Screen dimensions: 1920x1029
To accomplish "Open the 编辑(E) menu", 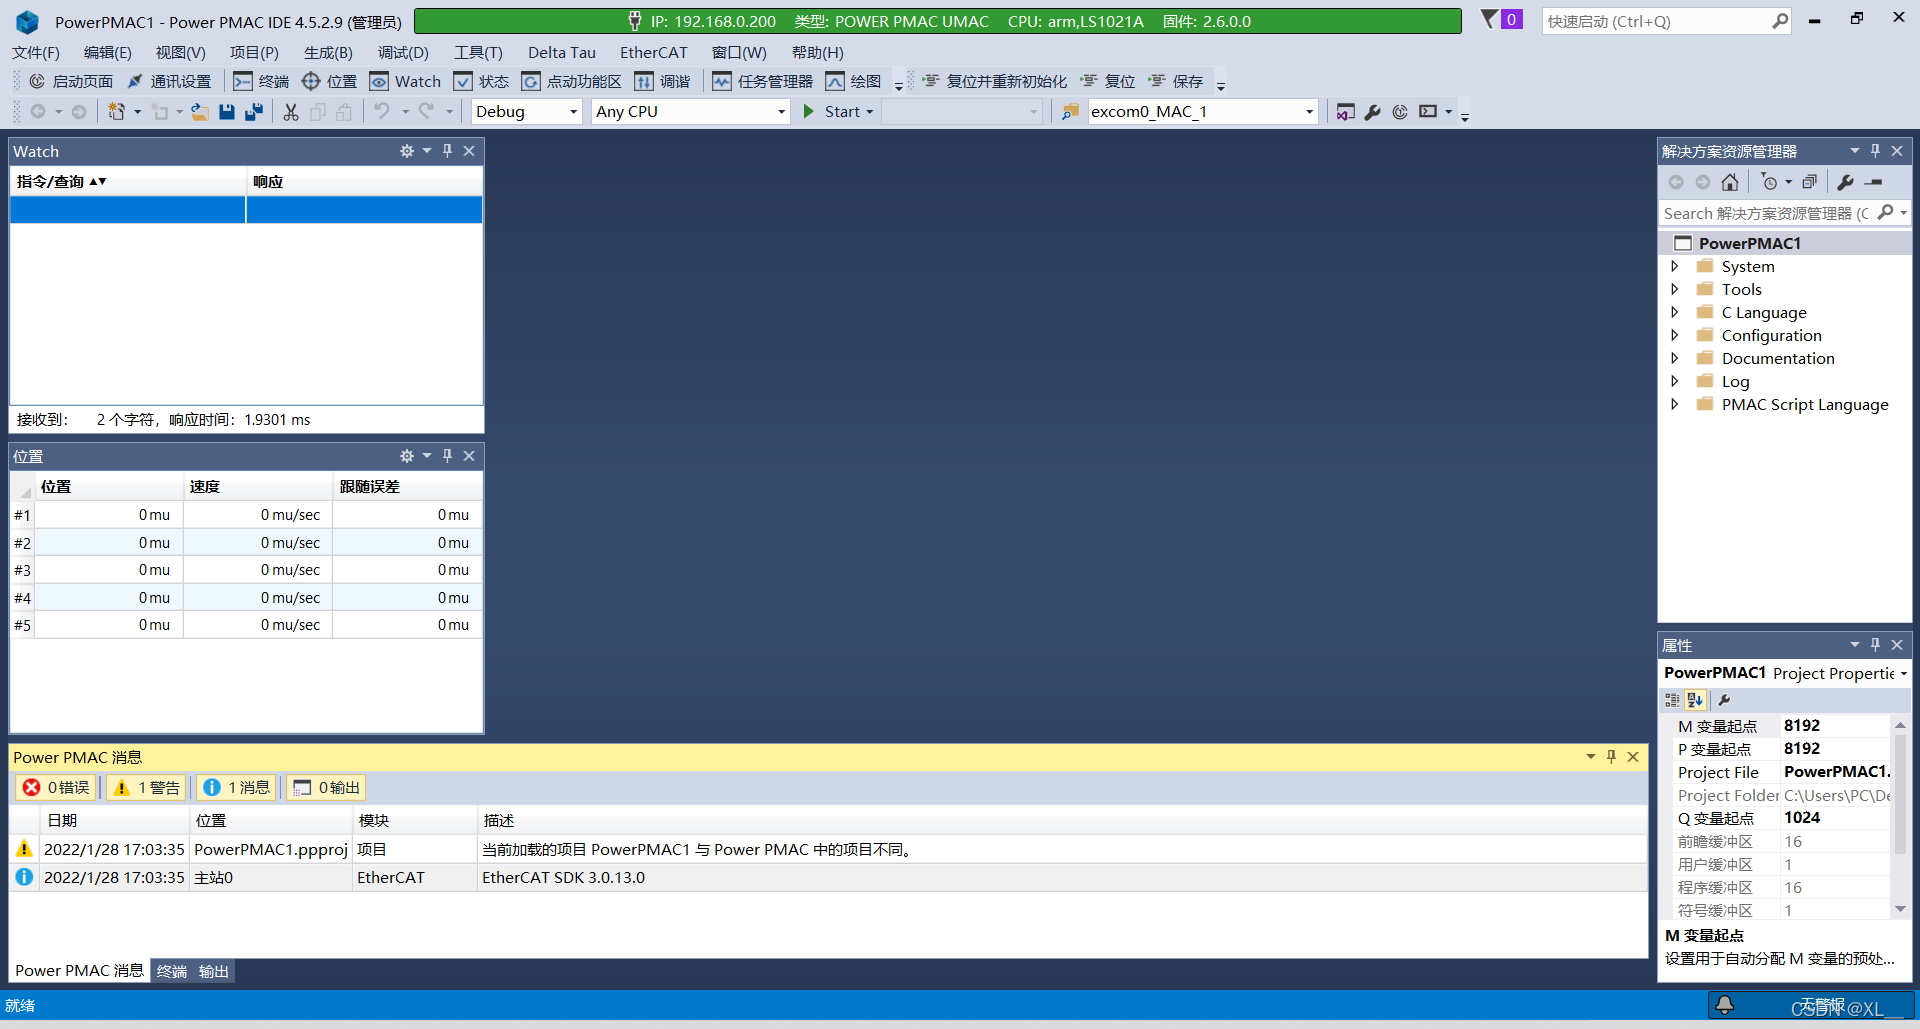I will pyautogui.click(x=108, y=53).
